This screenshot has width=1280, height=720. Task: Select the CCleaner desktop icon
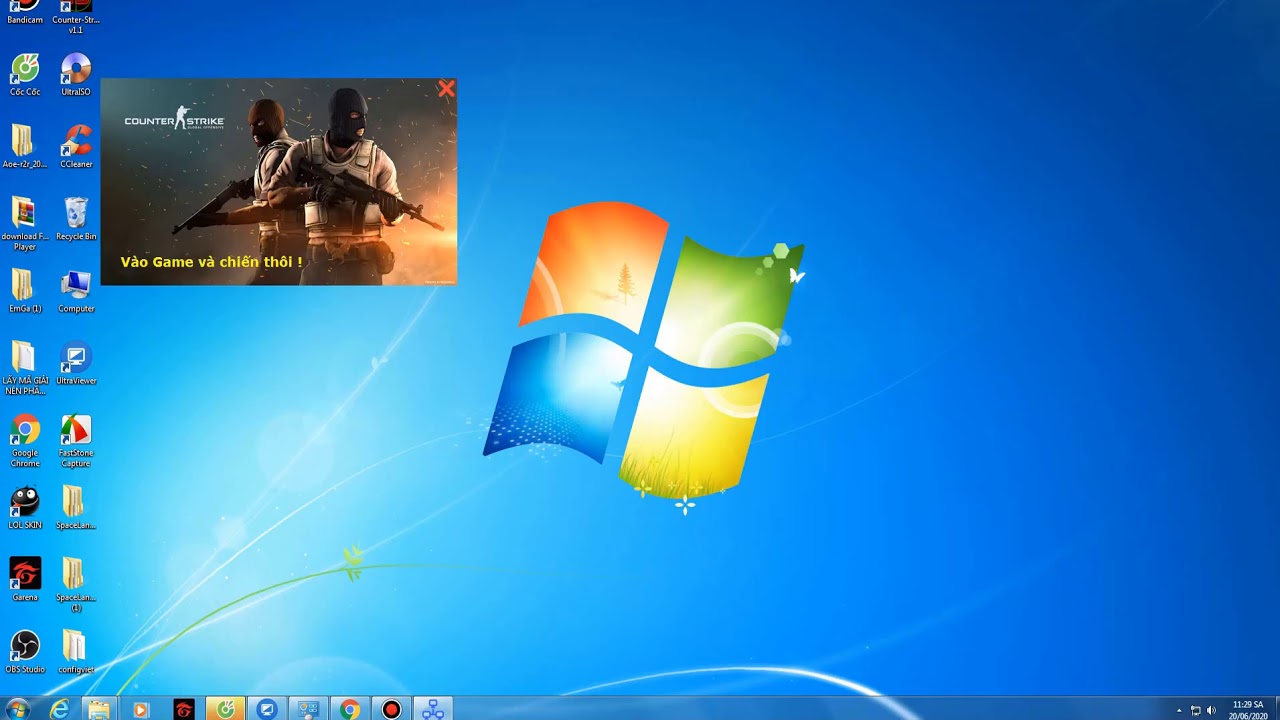pos(76,143)
